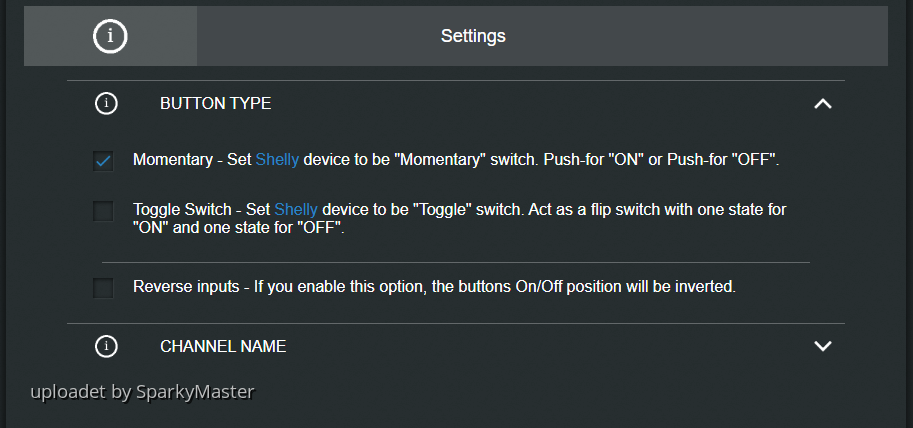
Task: Click the second line of the Toggle Switch description
Action: 238,228
